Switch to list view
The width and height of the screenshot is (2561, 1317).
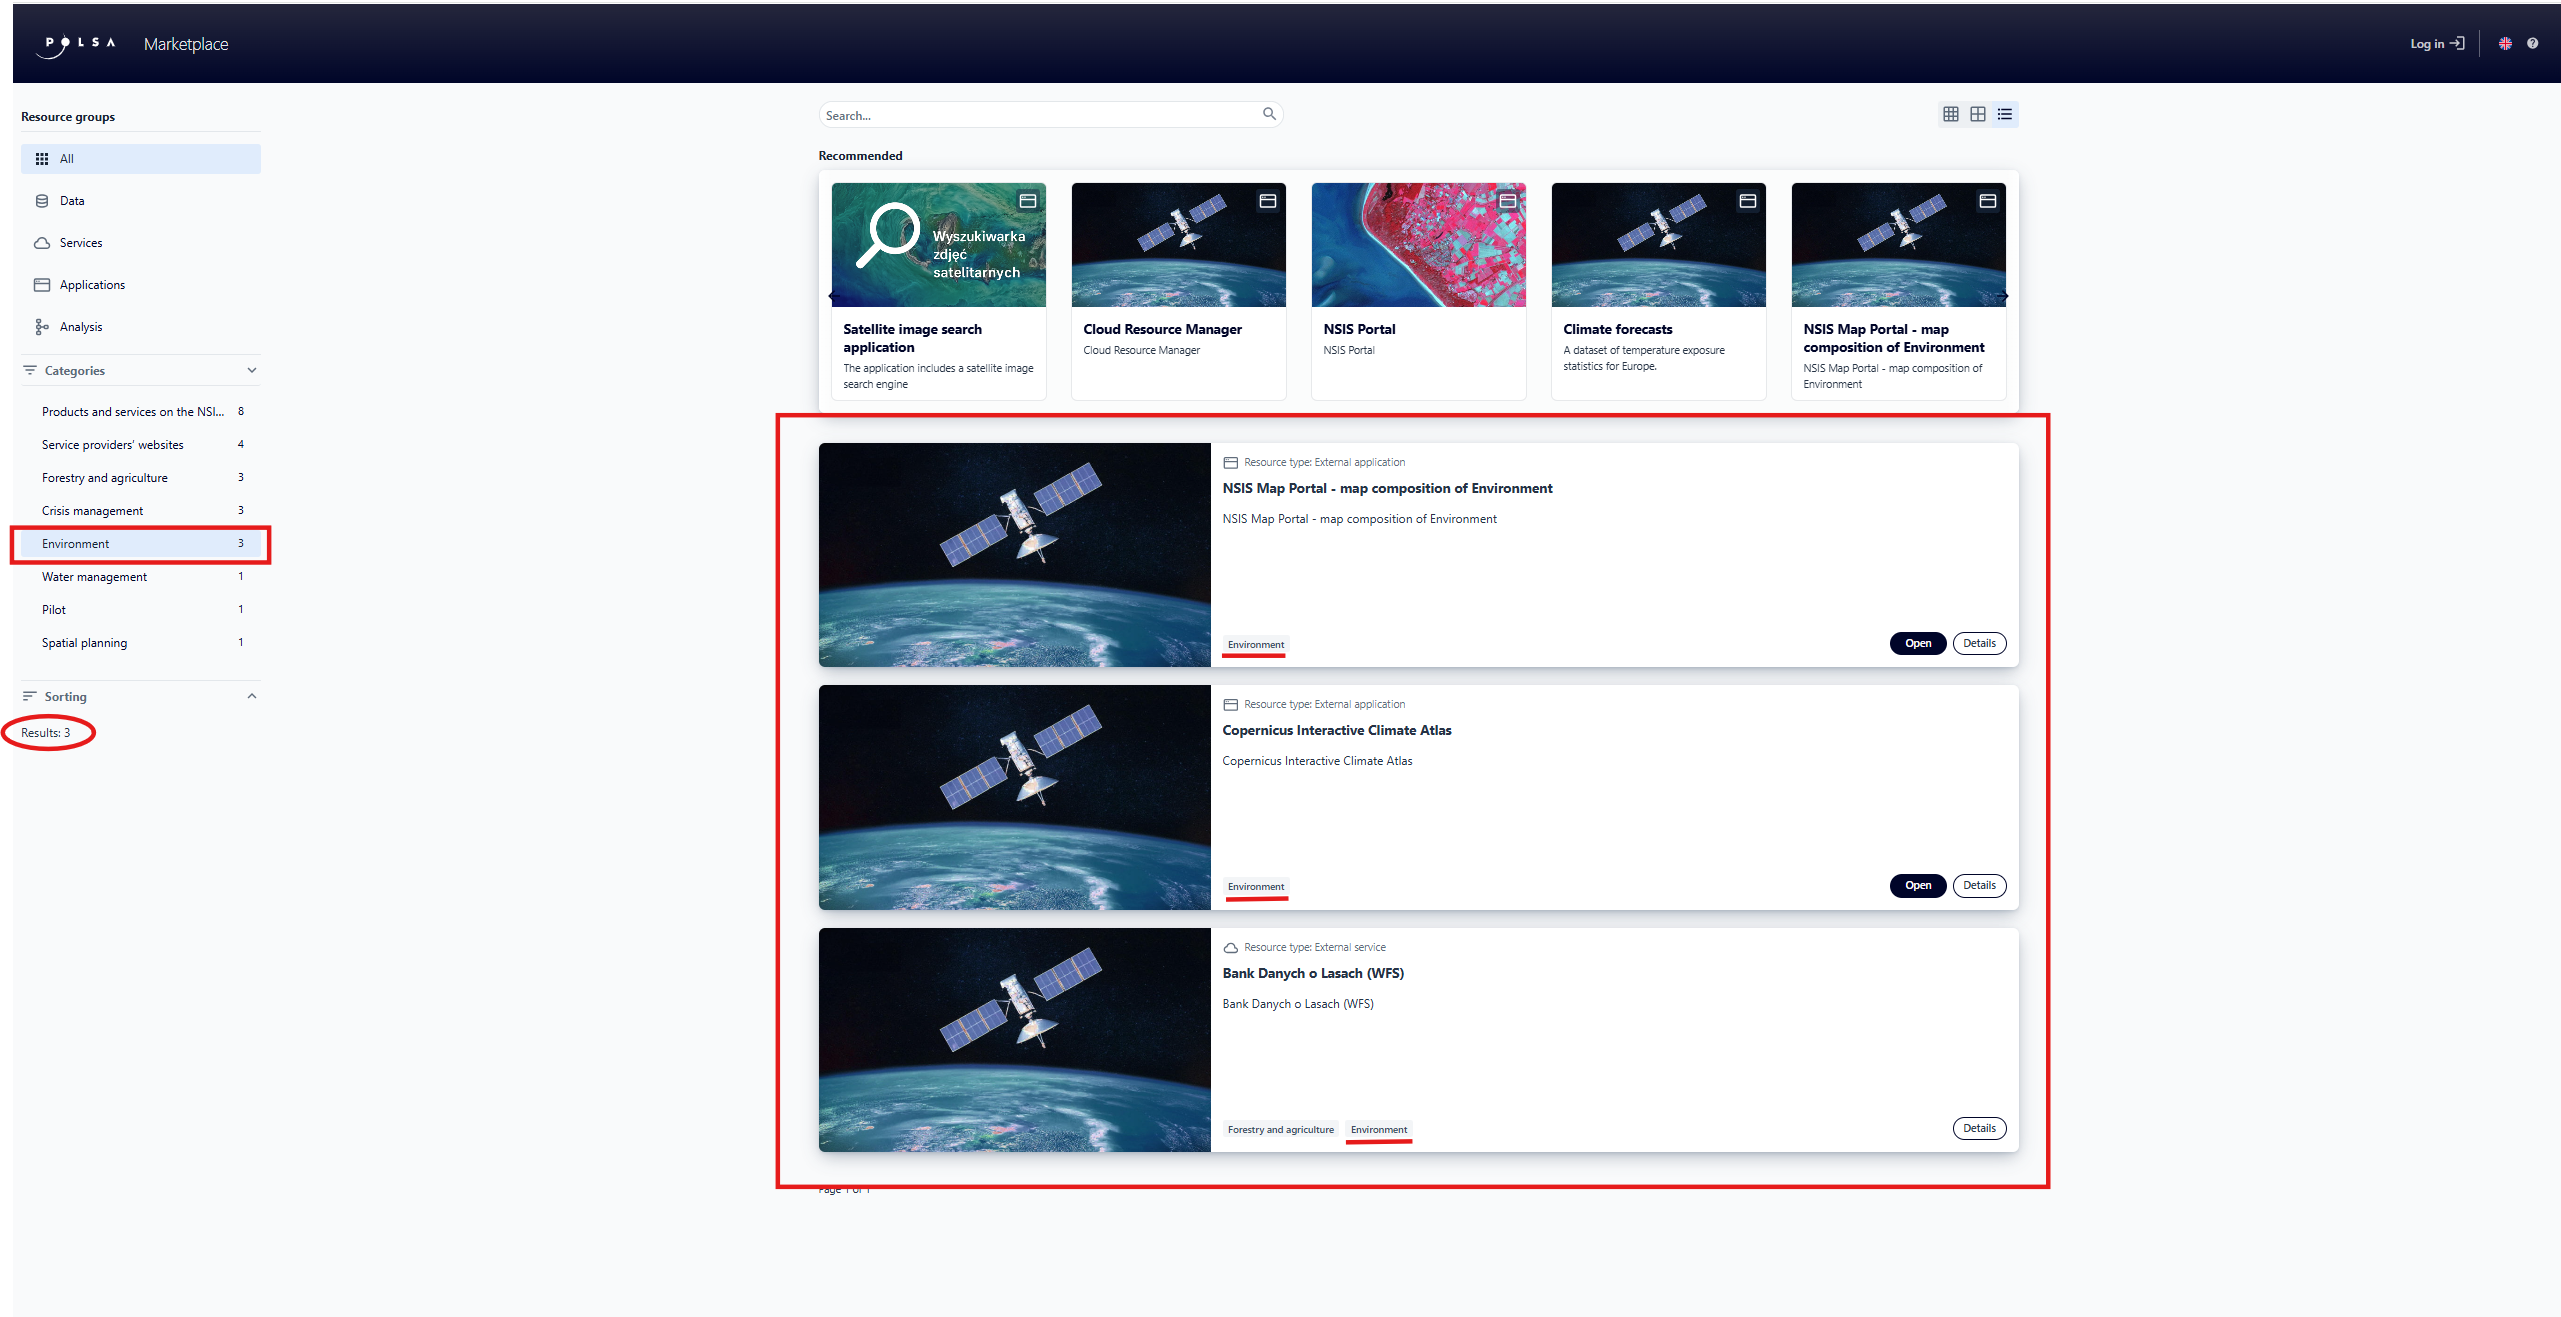click(x=2005, y=114)
